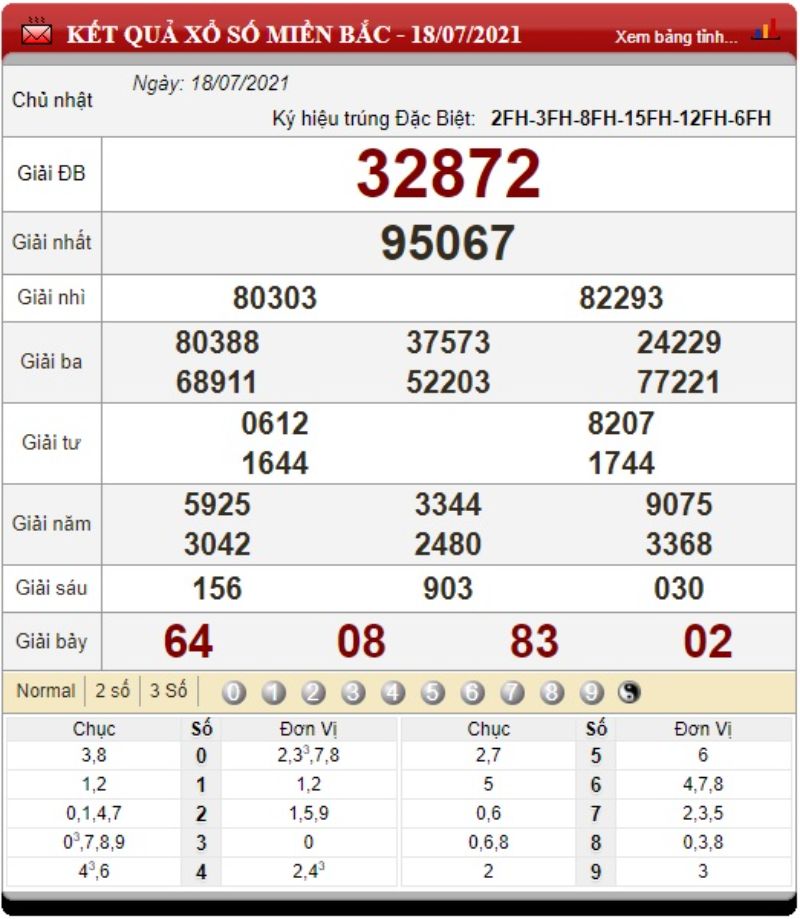Click the page title 'KẾT QUẢ XỔ SỐ MIỀN BẮC'

229,35
